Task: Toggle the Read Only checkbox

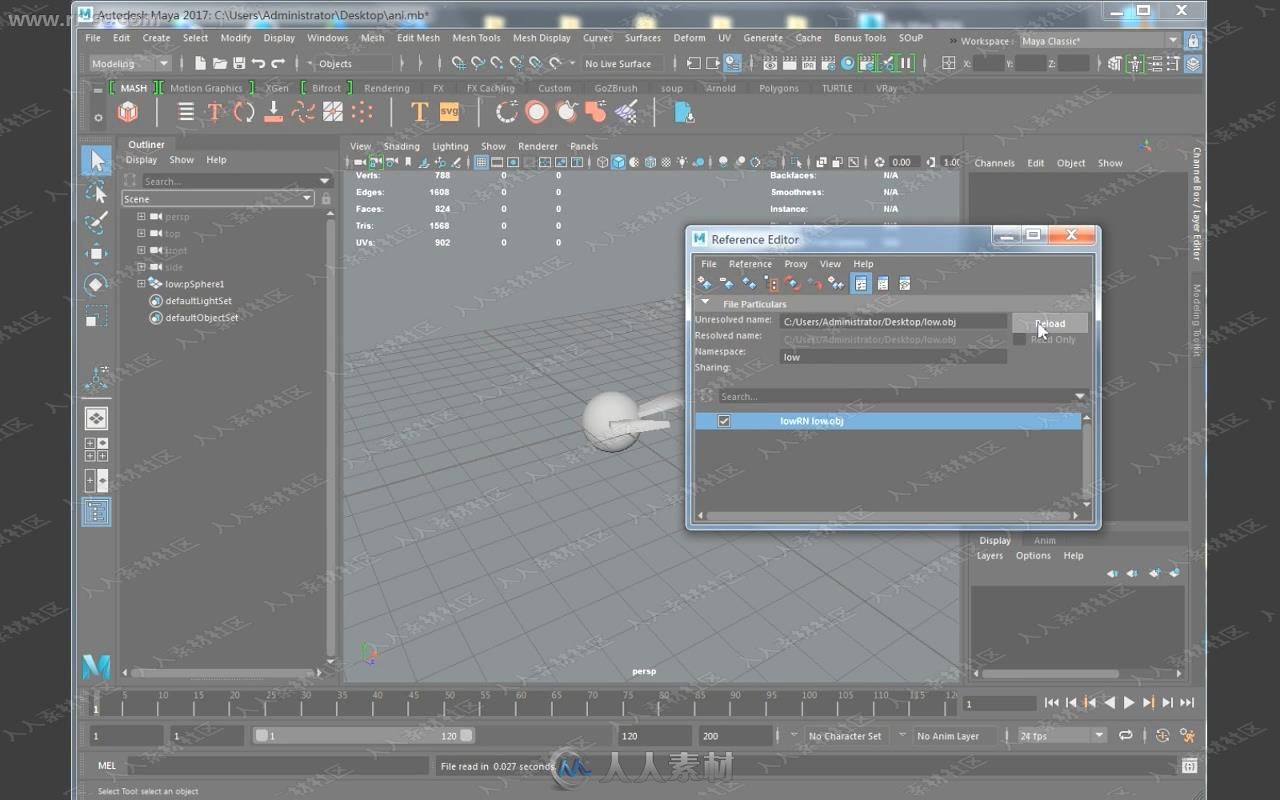Action: pos(1019,340)
